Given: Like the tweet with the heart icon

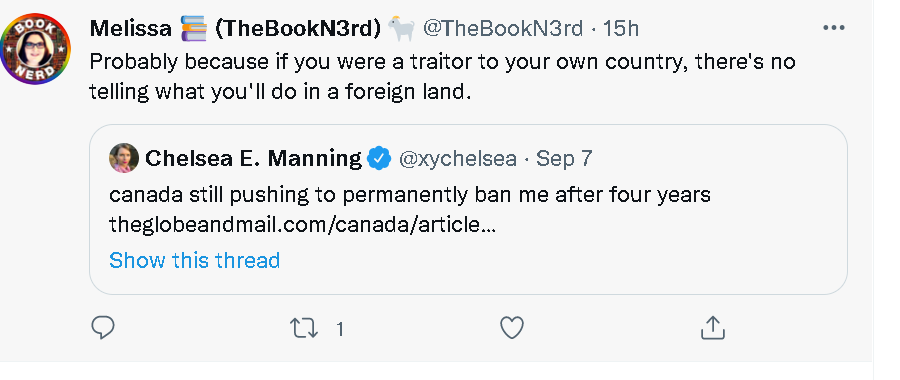Looking at the screenshot, I should (511, 328).
